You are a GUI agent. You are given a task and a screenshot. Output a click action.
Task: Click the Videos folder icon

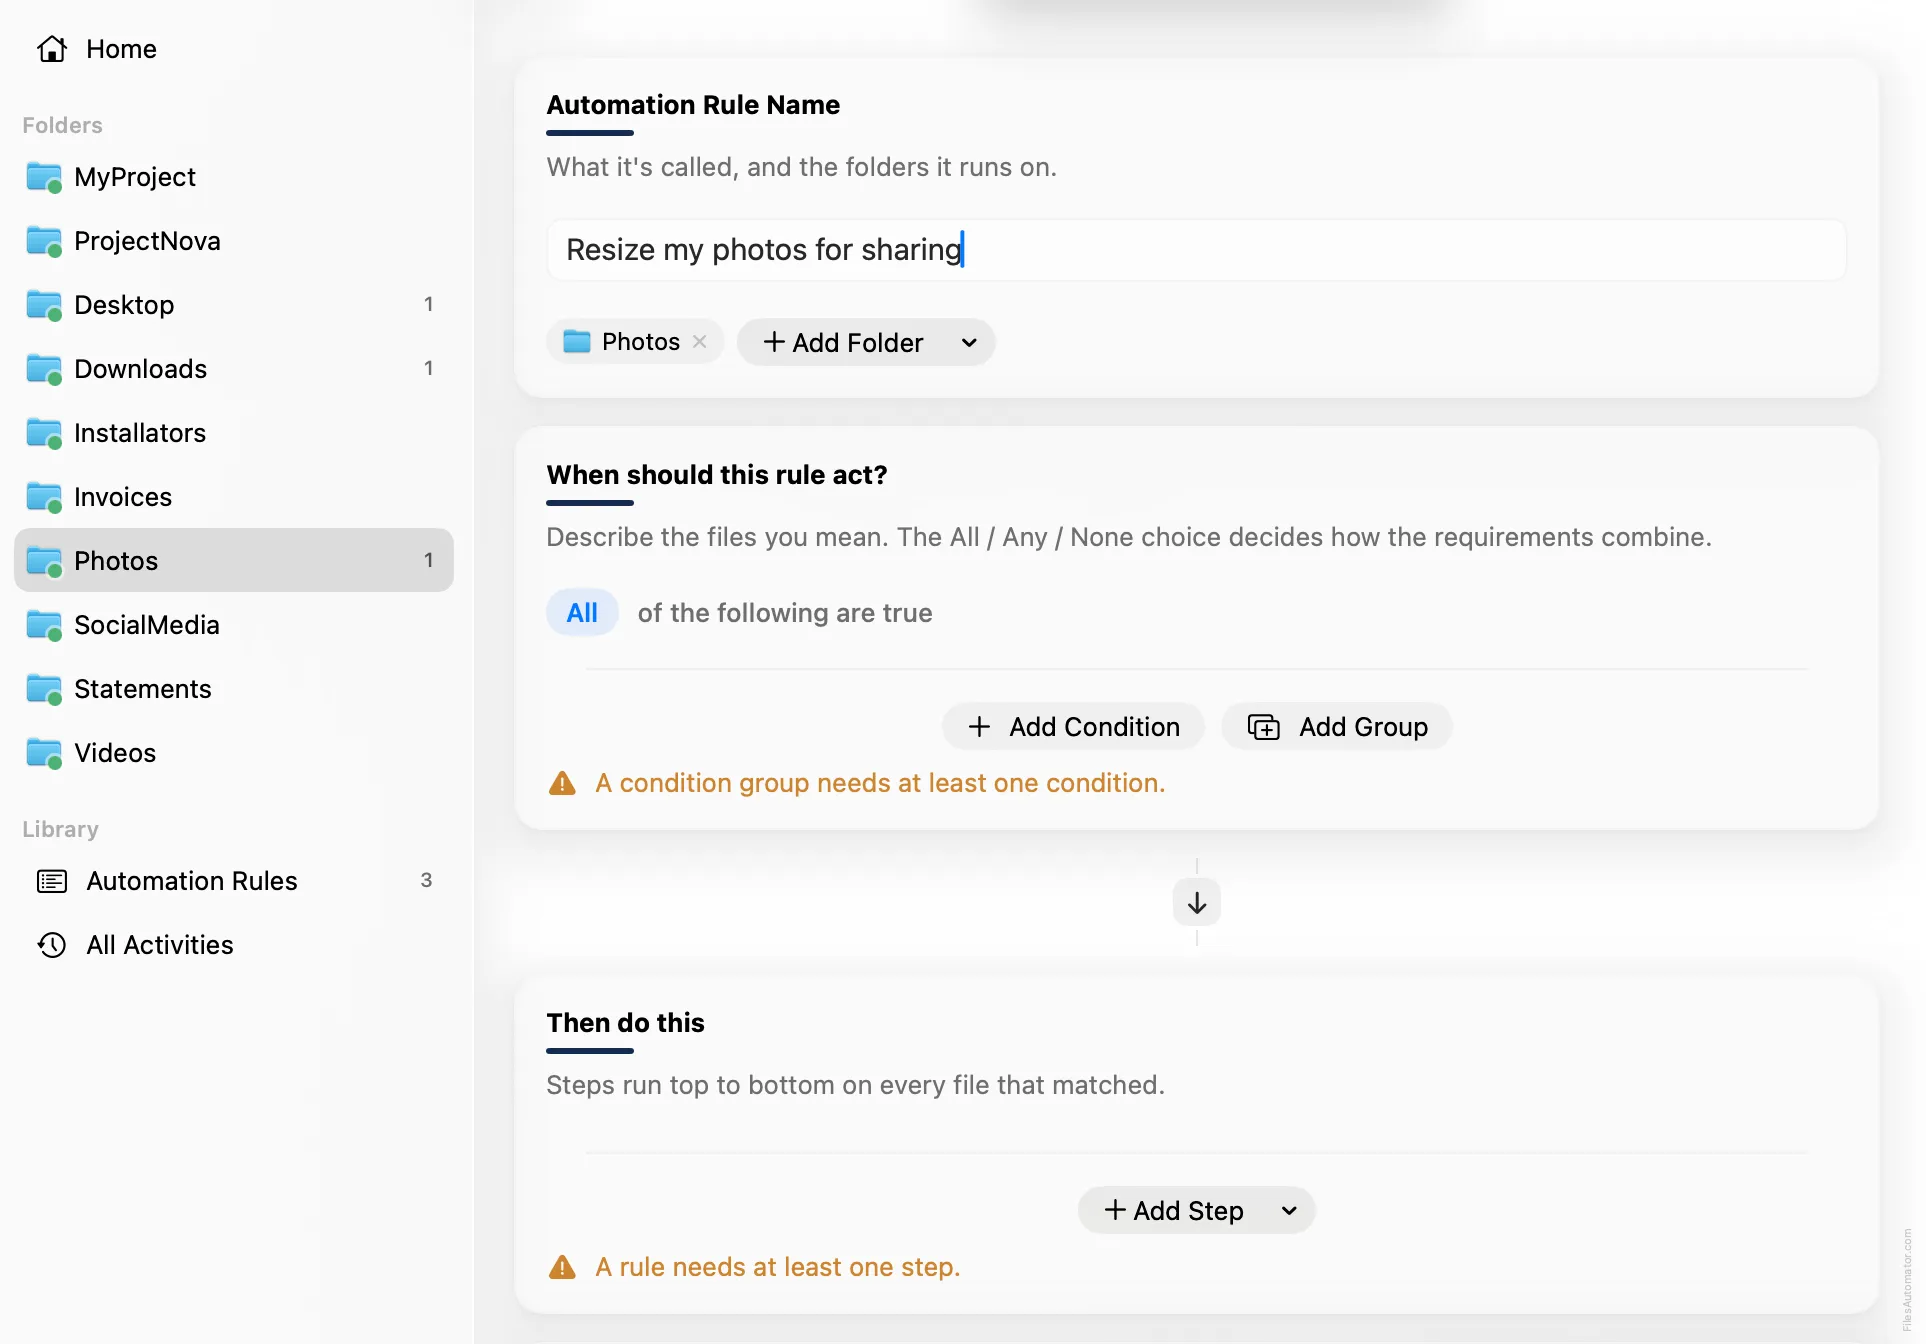[x=44, y=753]
